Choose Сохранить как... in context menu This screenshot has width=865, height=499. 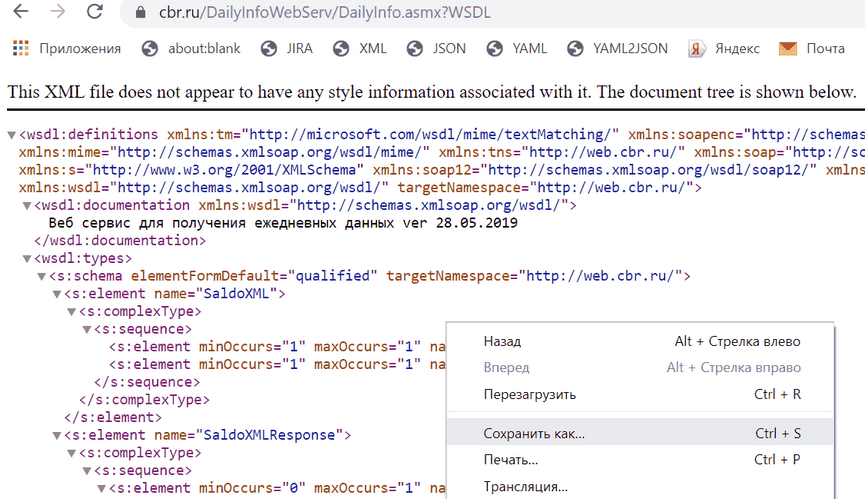pos(534,434)
